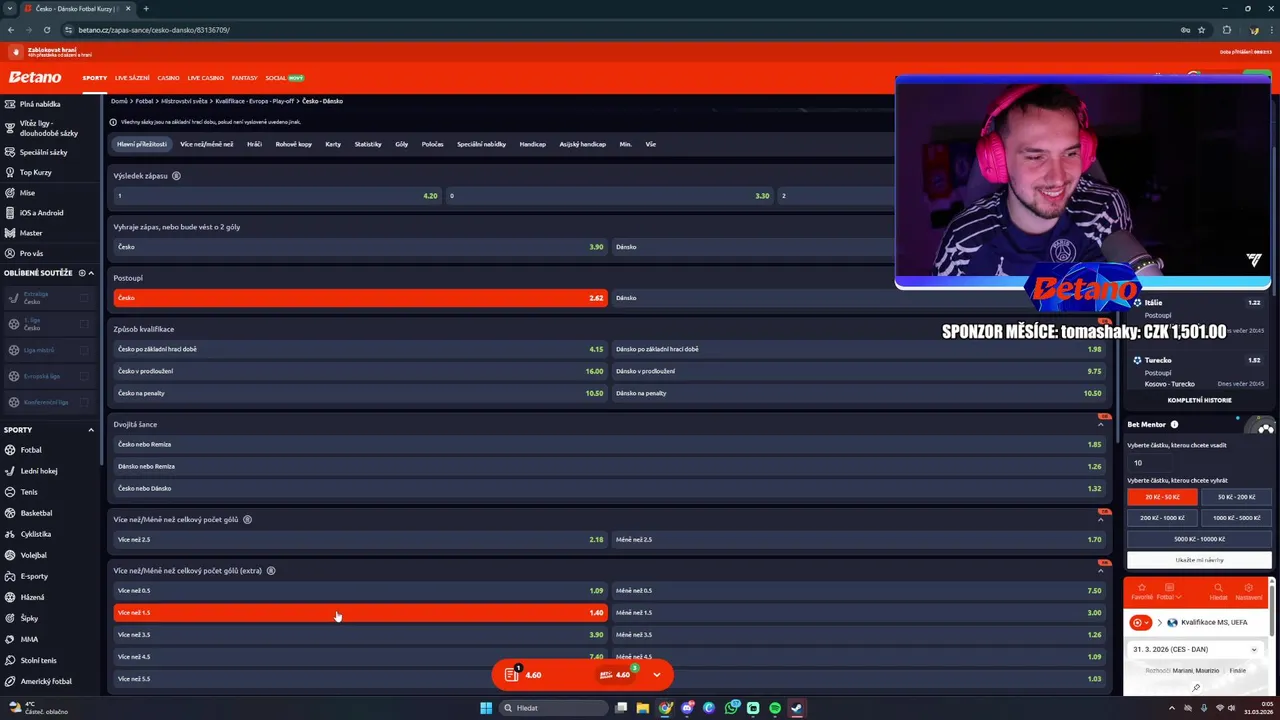Collapse the Oblíbené soutěže section
1280x720 pixels.
pos(91,273)
